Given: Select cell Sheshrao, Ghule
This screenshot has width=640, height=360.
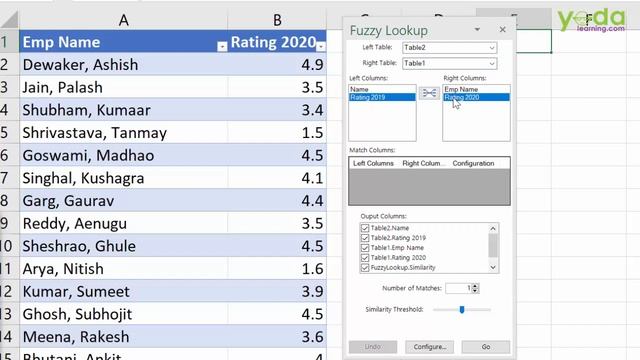Looking at the screenshot, I should coord(123,246).
